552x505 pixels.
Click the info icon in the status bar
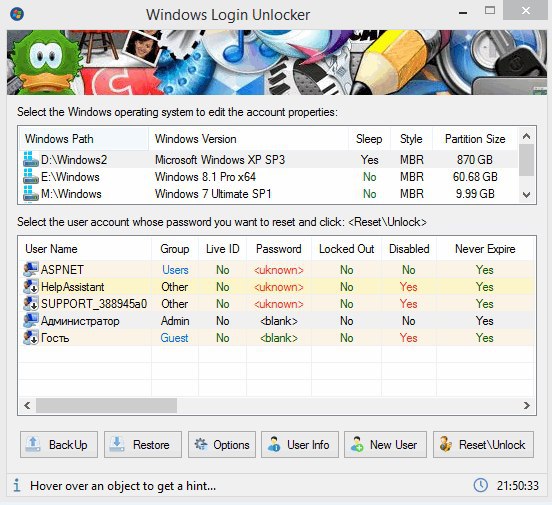coord(17,486)
